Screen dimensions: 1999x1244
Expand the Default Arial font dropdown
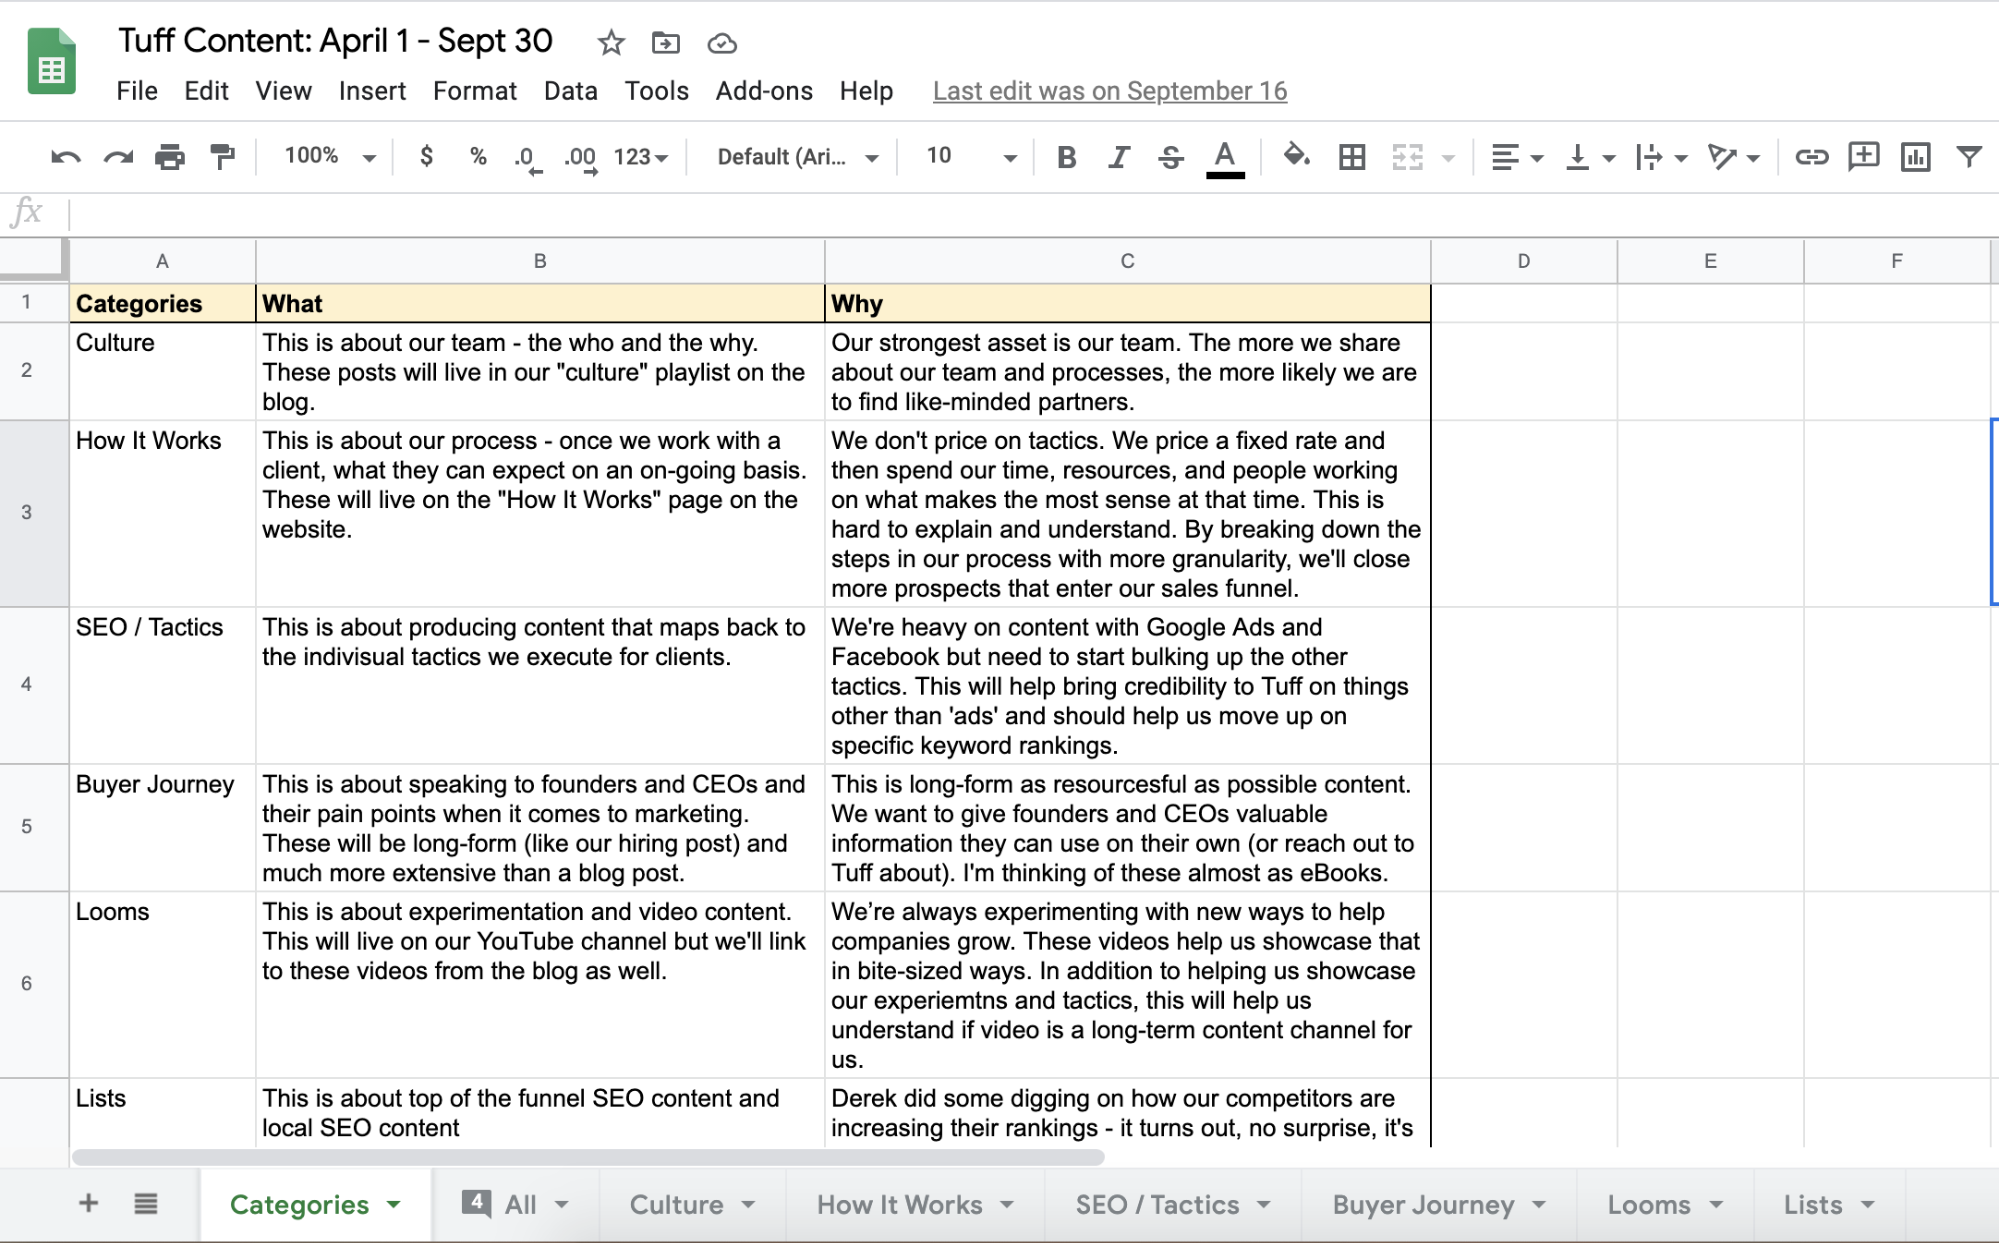coord(797,157)
